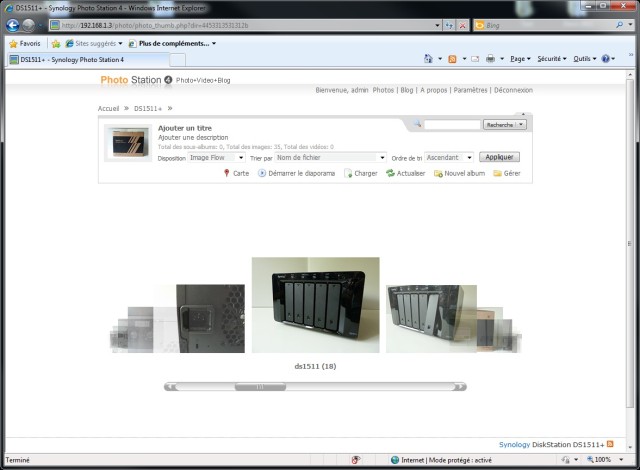Open the Ordre de tri Ascendant dropdown
This screenshot has height=470, width=640.
click(x=449, y=157)
